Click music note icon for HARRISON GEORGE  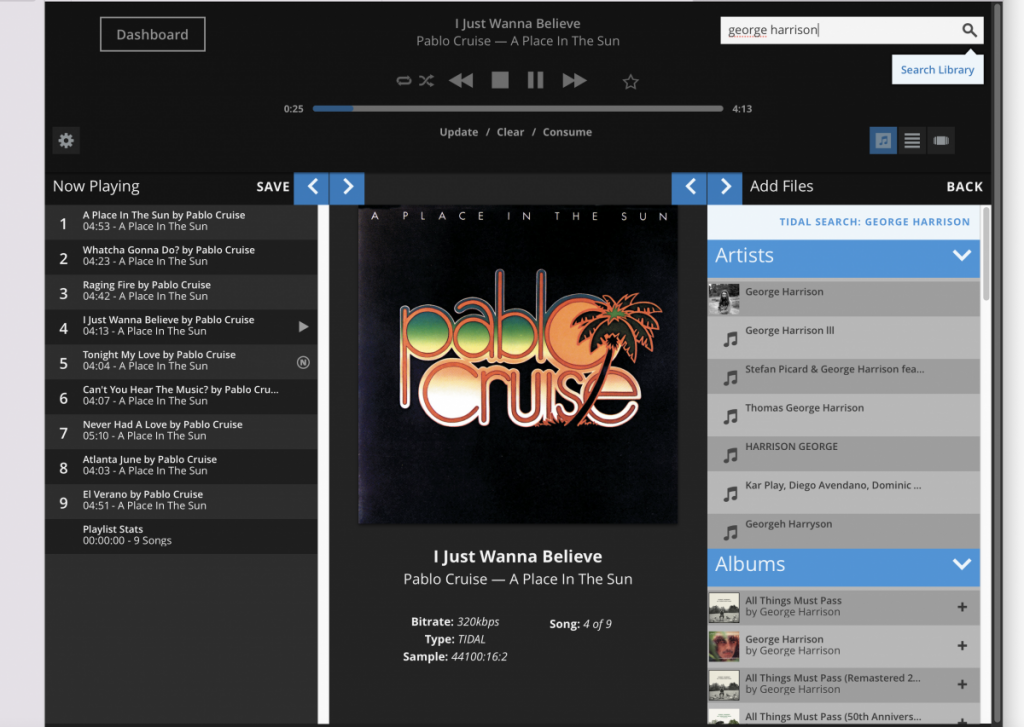[x=730, y=455]
